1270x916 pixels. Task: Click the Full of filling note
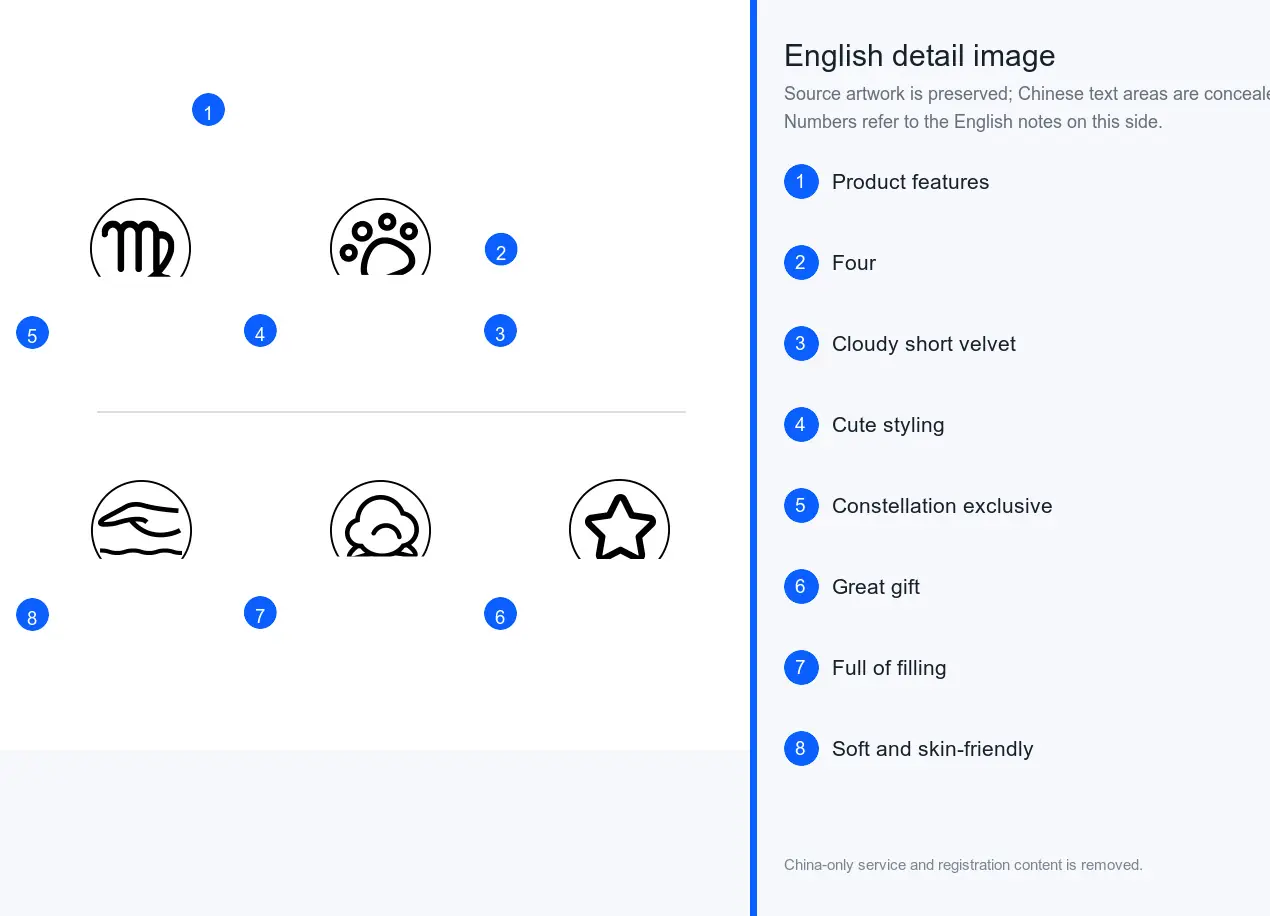pyautogui.click(x=889, y=668)
